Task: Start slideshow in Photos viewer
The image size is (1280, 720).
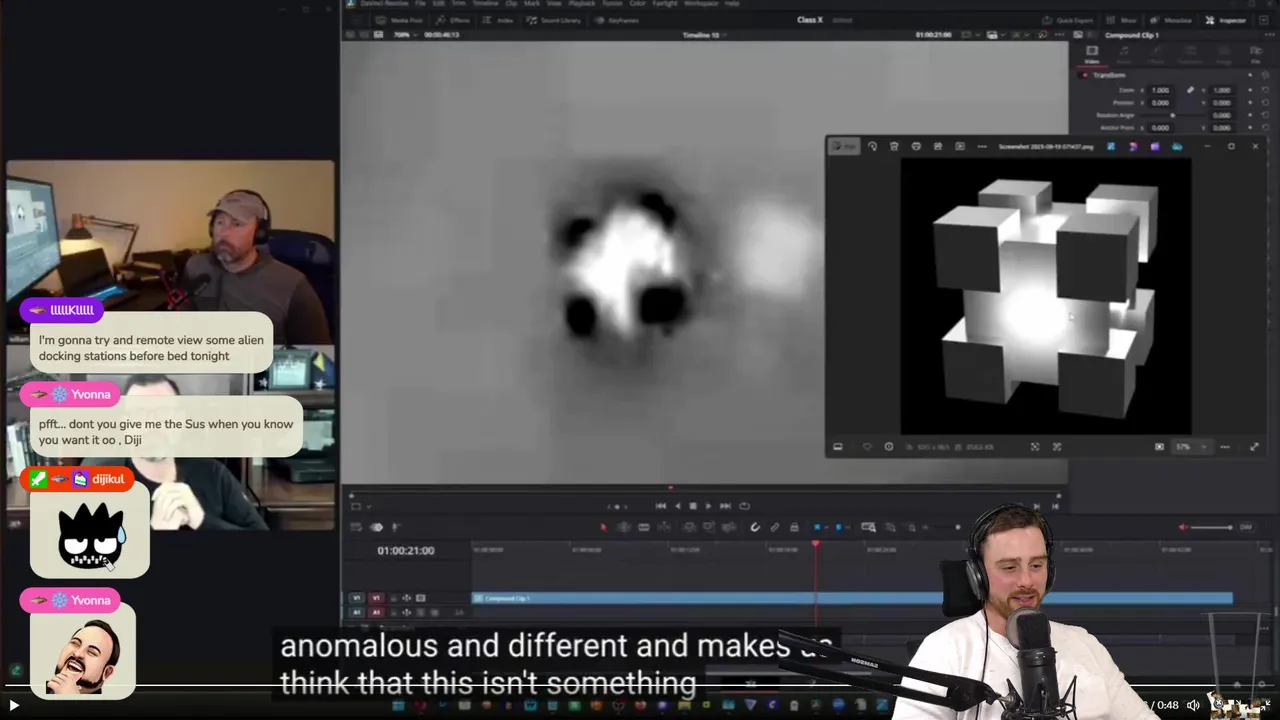Action: (x=960, y=146)
